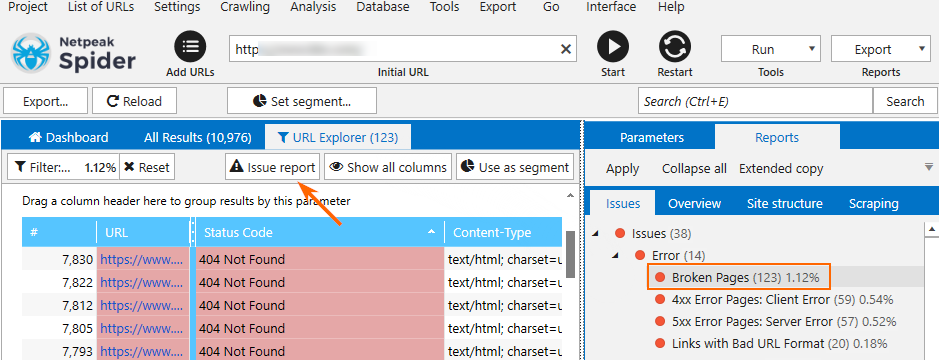The width and height of the screenshot is (939, 361).
Task: Sort by the URL column header
Action: tap(143, 233)
